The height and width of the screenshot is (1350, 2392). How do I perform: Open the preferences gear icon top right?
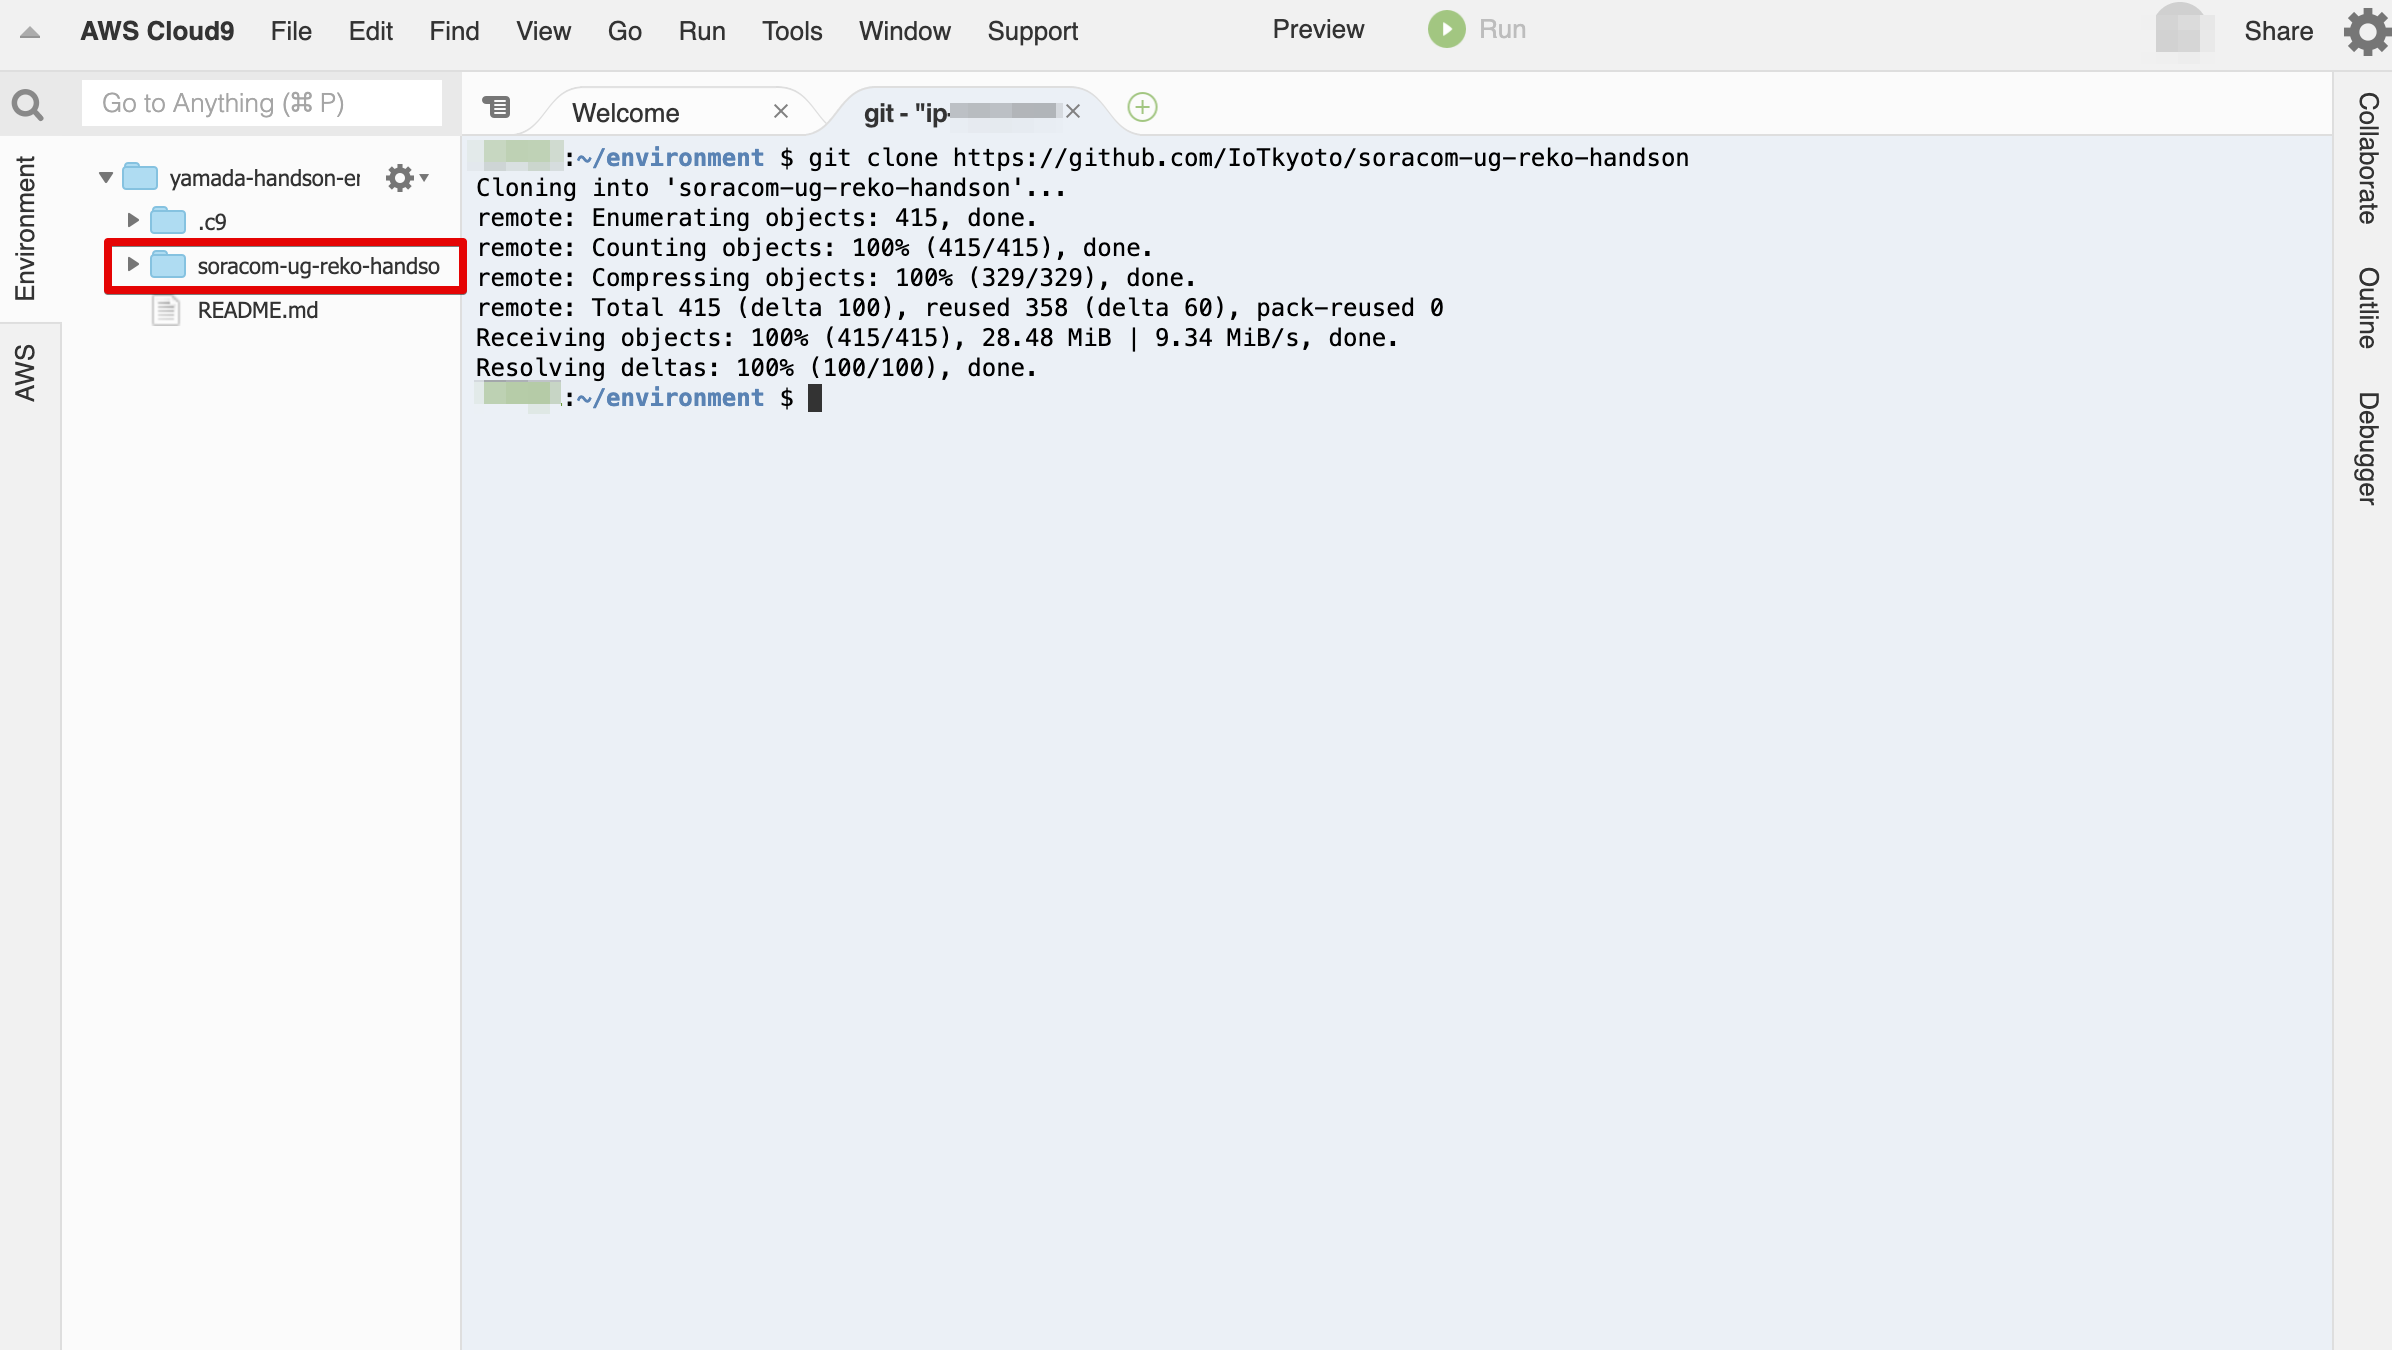click(x=2367, y=31)
